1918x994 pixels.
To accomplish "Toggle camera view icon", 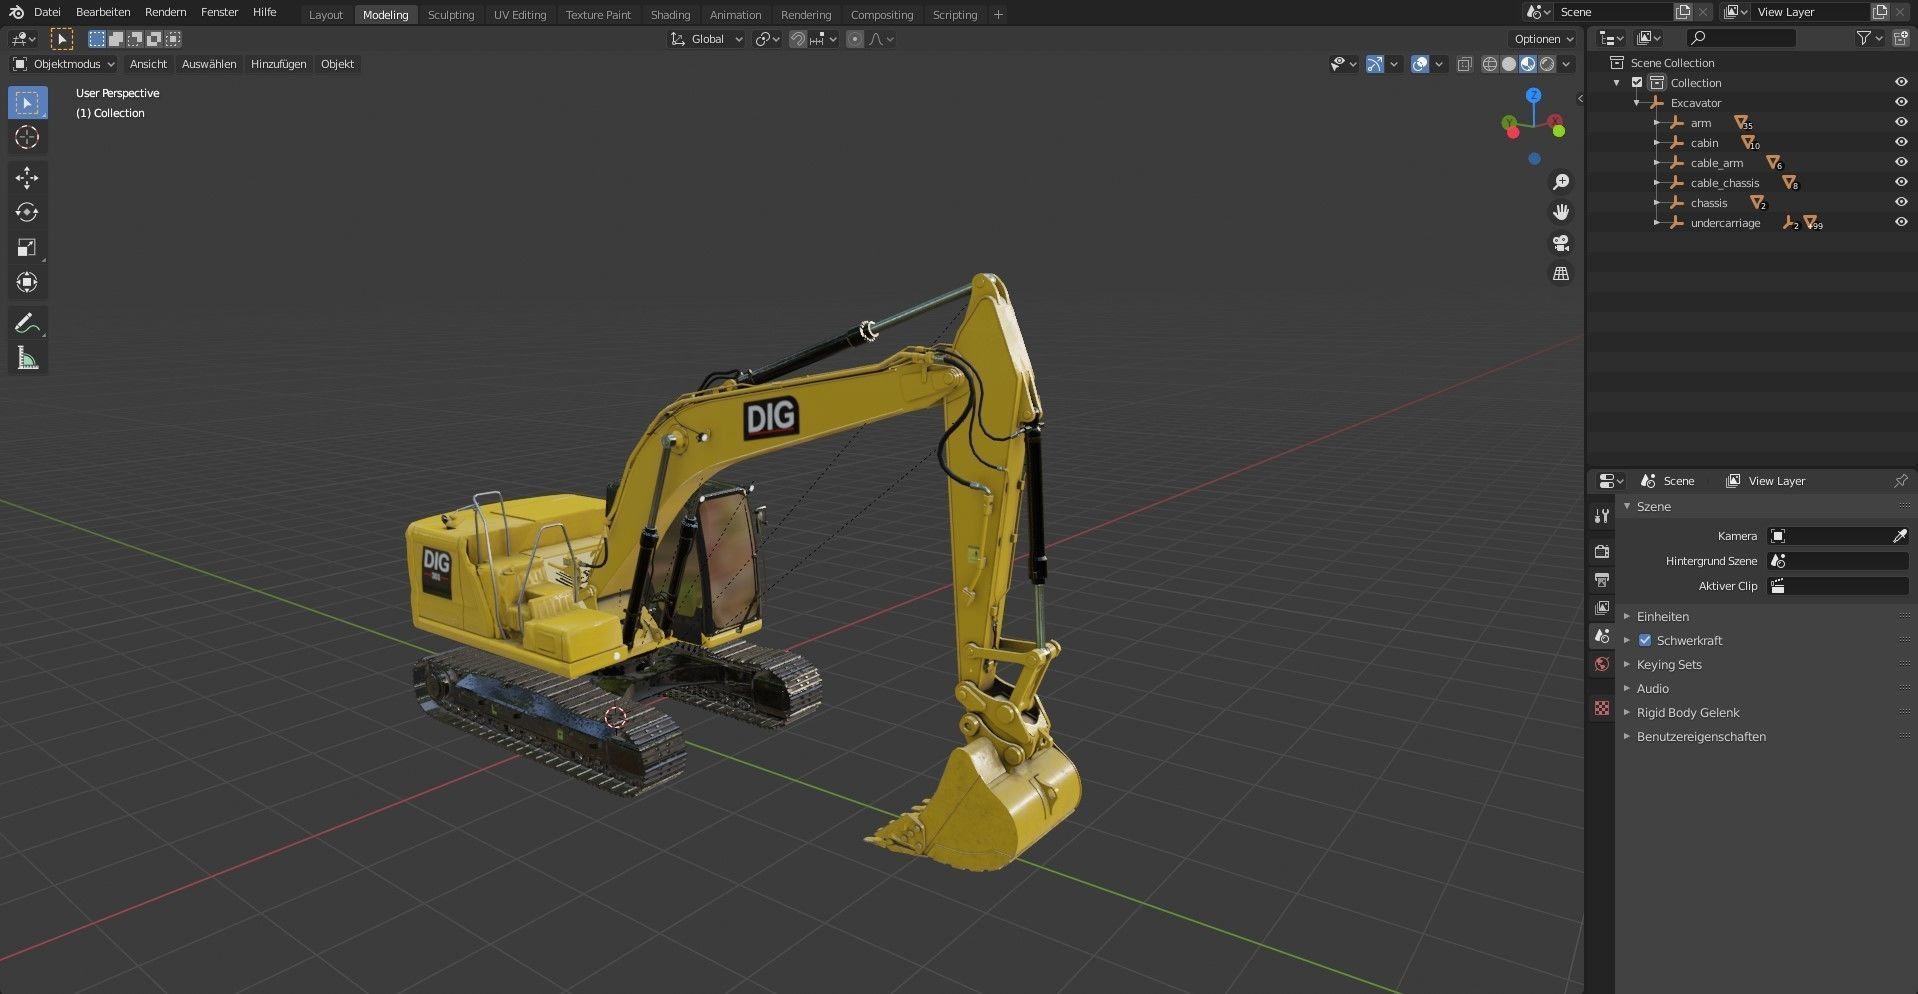I will click(1561, 243).
